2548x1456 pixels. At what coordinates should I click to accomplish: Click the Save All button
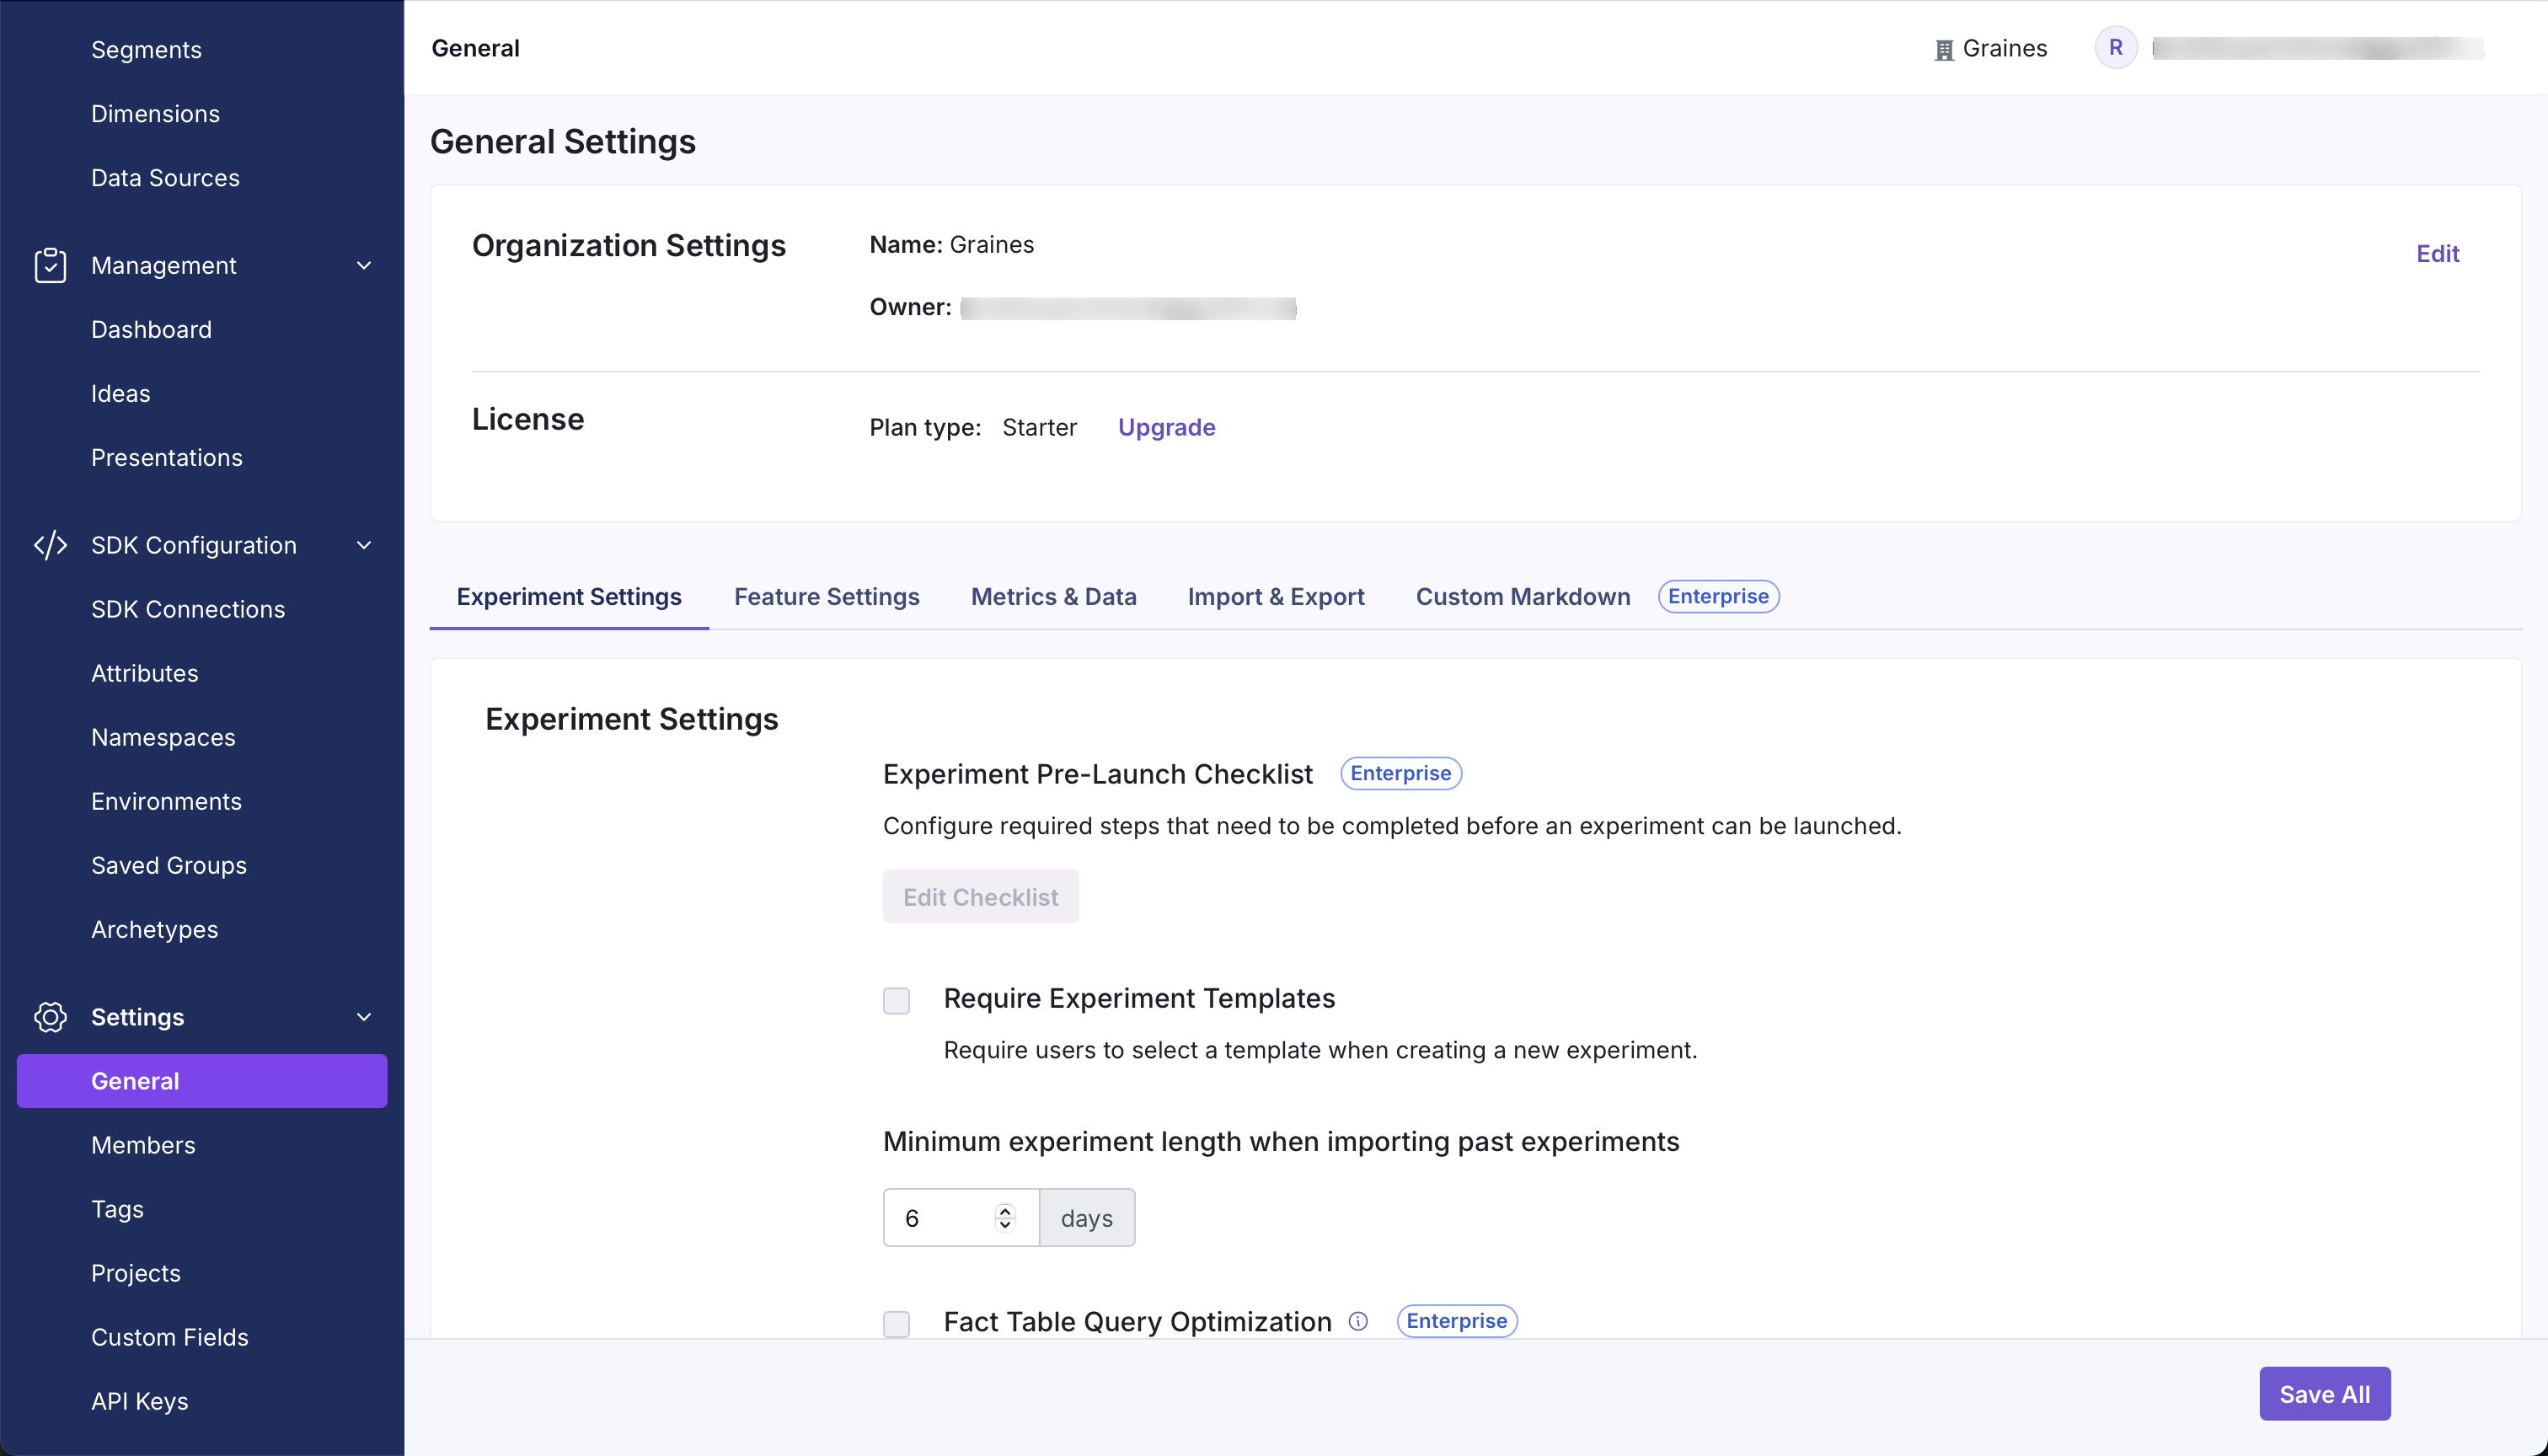point(2325,1394)
